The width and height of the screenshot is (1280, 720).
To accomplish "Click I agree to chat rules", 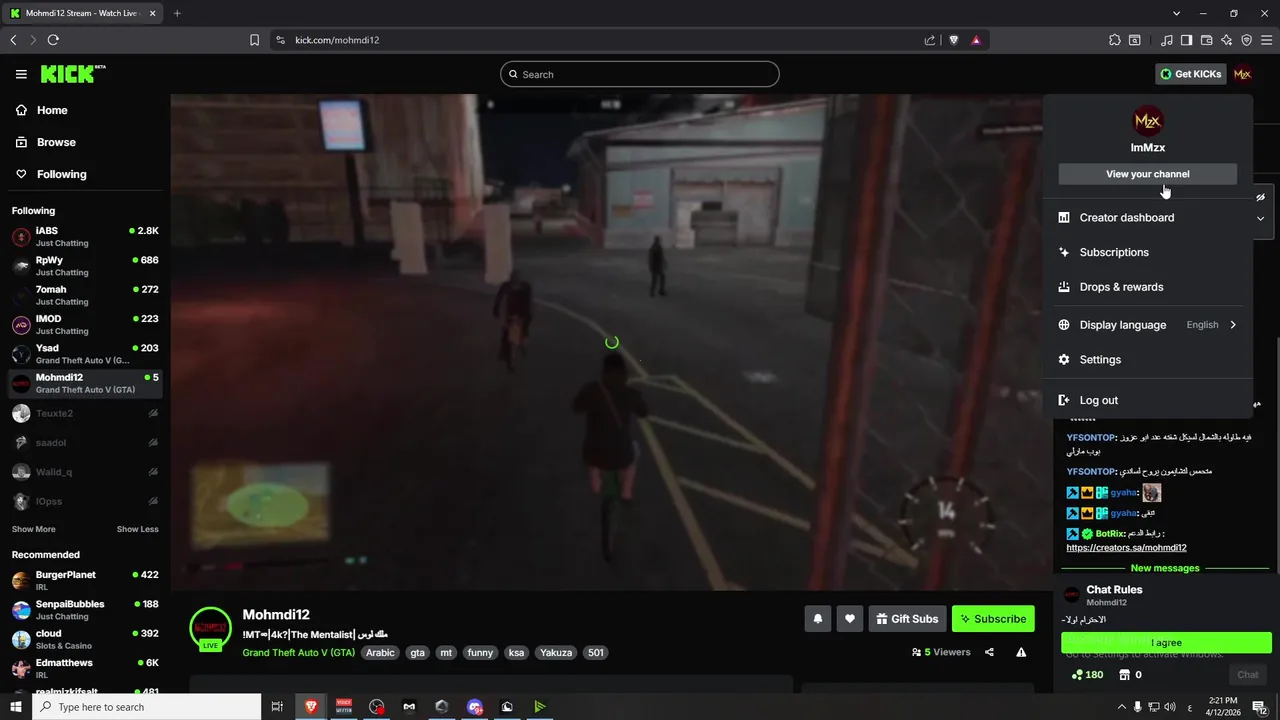I will [x=1166, y=643].
